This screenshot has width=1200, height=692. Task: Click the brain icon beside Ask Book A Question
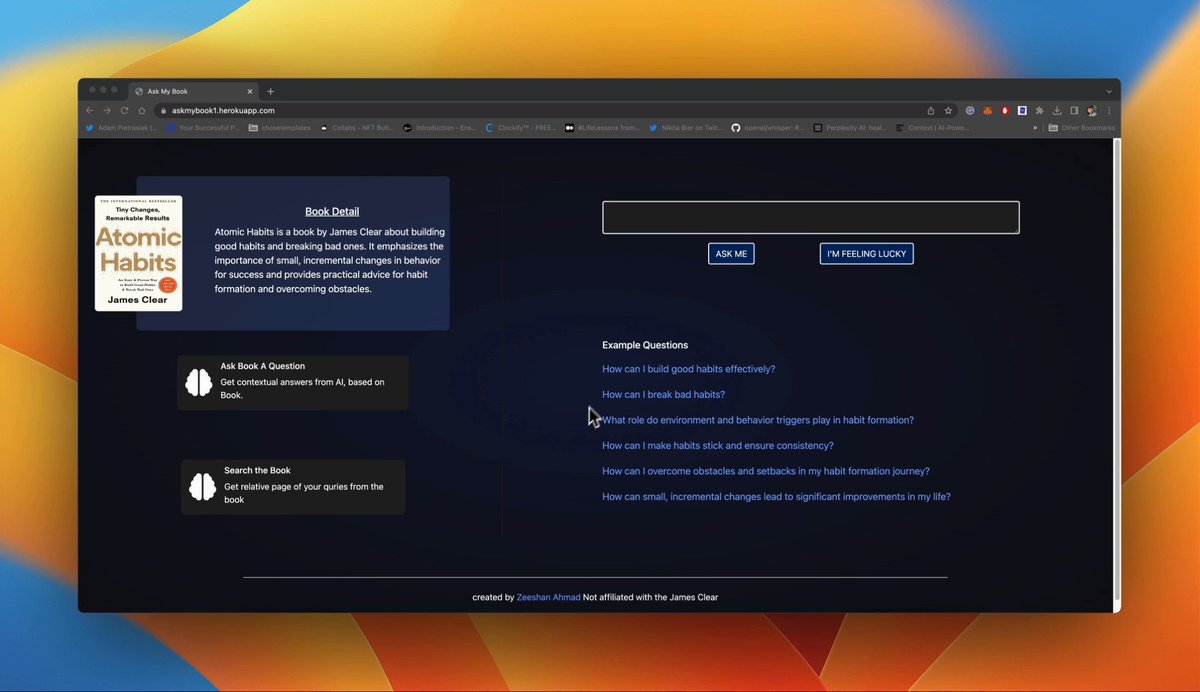[x=199, y=382]
